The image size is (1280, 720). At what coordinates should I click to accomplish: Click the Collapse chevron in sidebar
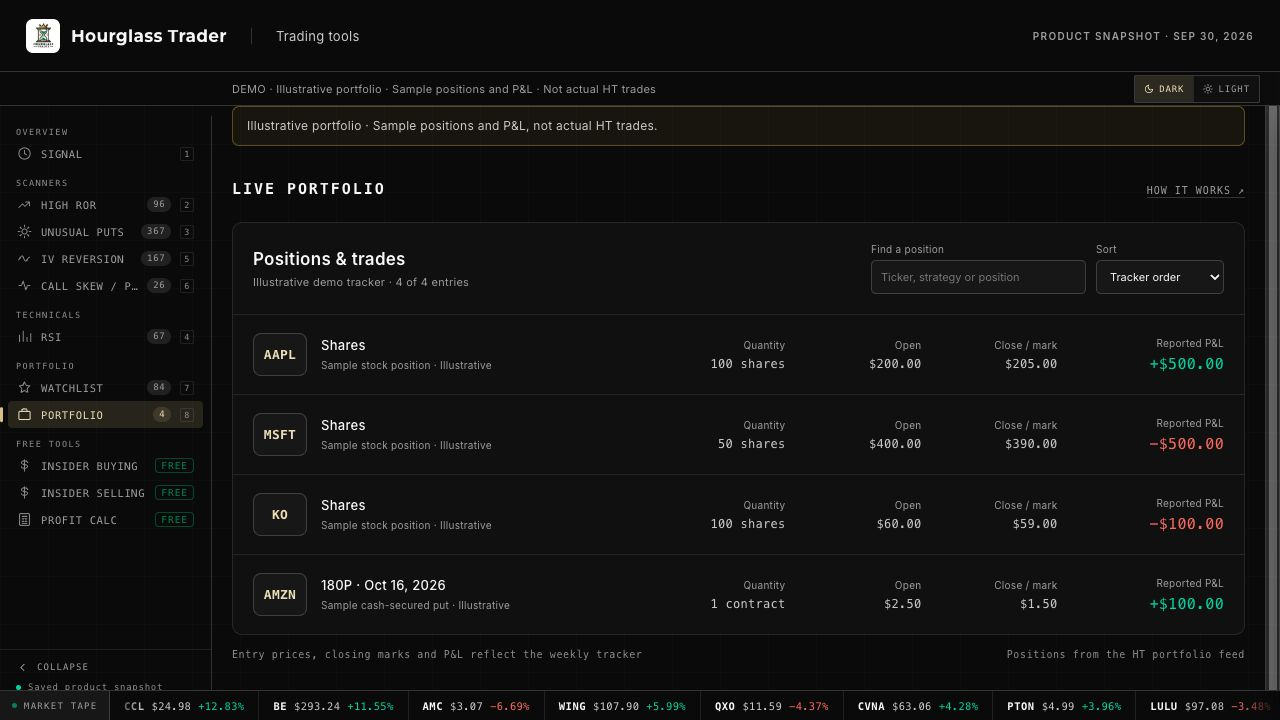pyautogui.click(x=23, y=667)
